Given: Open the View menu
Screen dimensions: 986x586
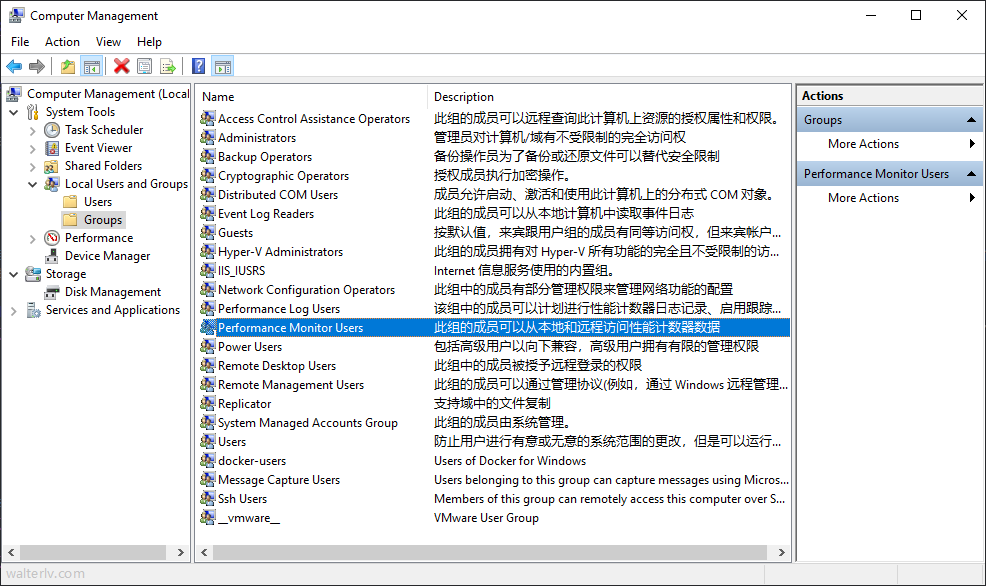Looking at the screenshot, I should coord(108,42).
